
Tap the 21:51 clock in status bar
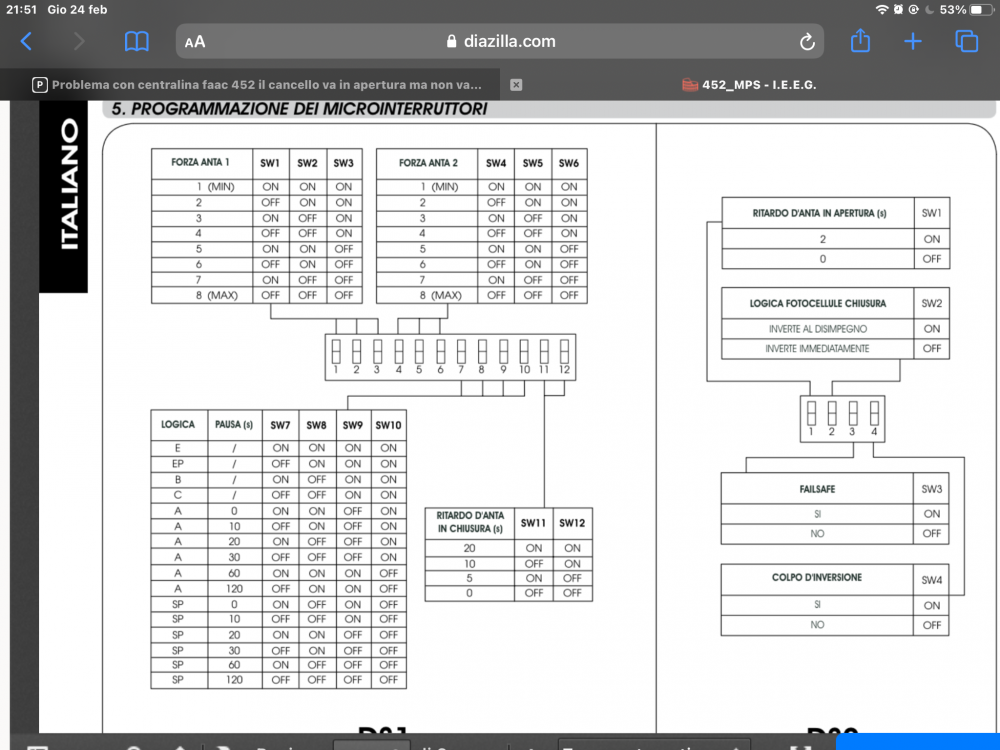tap(21, 10)
